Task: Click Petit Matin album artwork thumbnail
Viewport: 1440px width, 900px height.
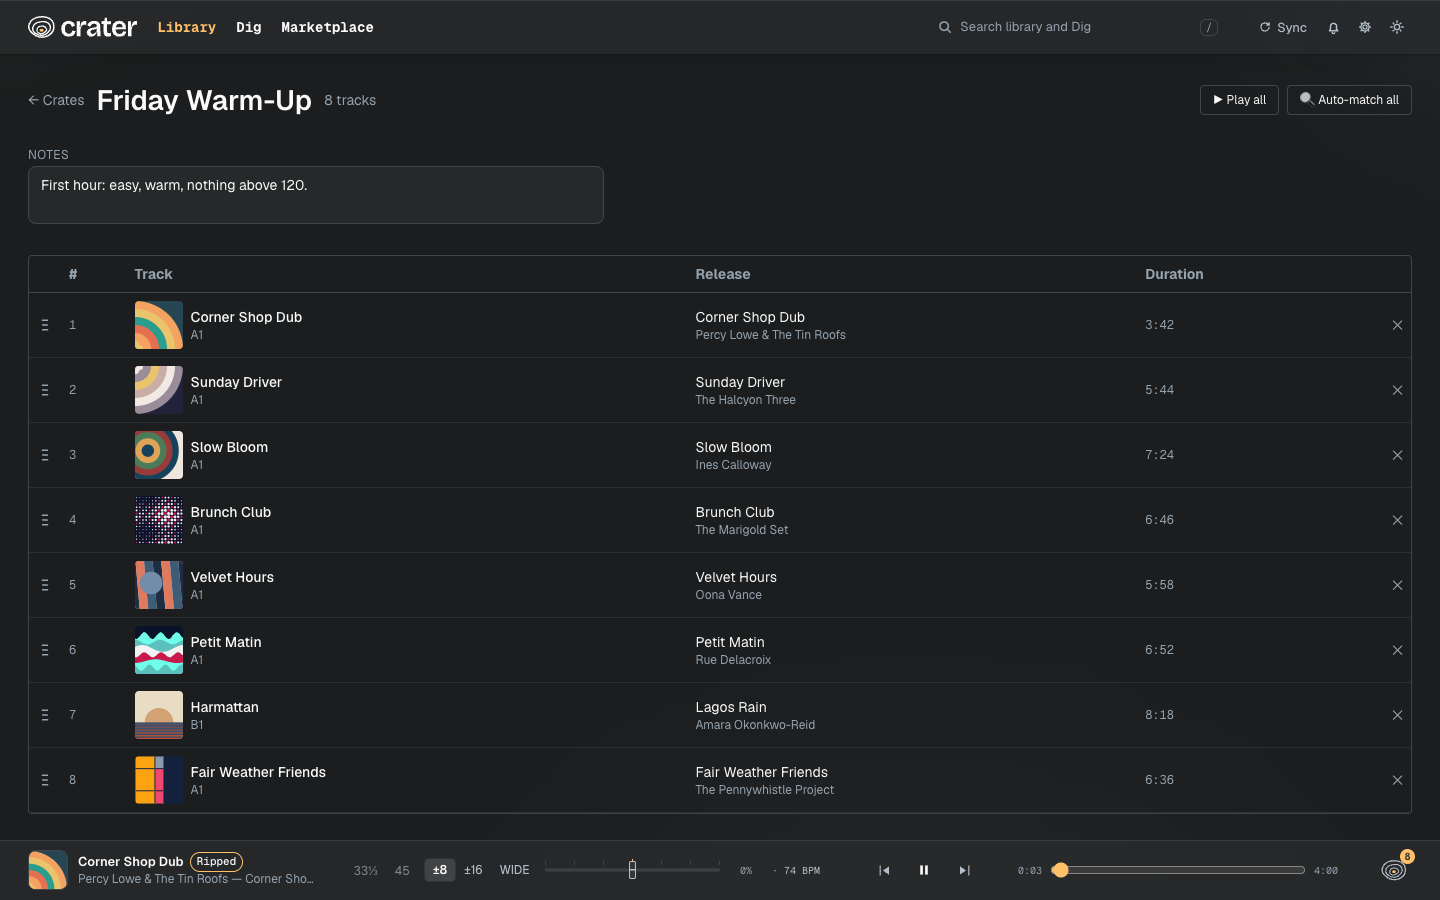Action: (x=159, y=650)
